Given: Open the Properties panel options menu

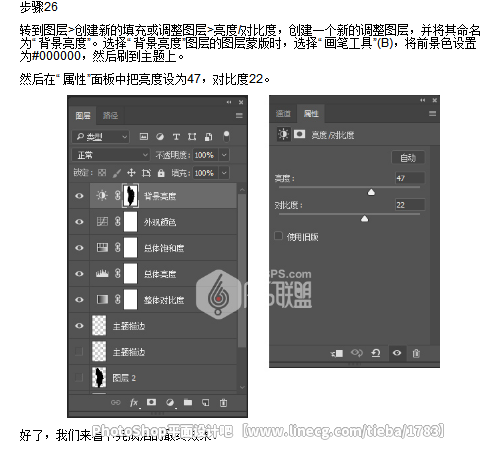Looking at the screenshot, I should point(432,114).
